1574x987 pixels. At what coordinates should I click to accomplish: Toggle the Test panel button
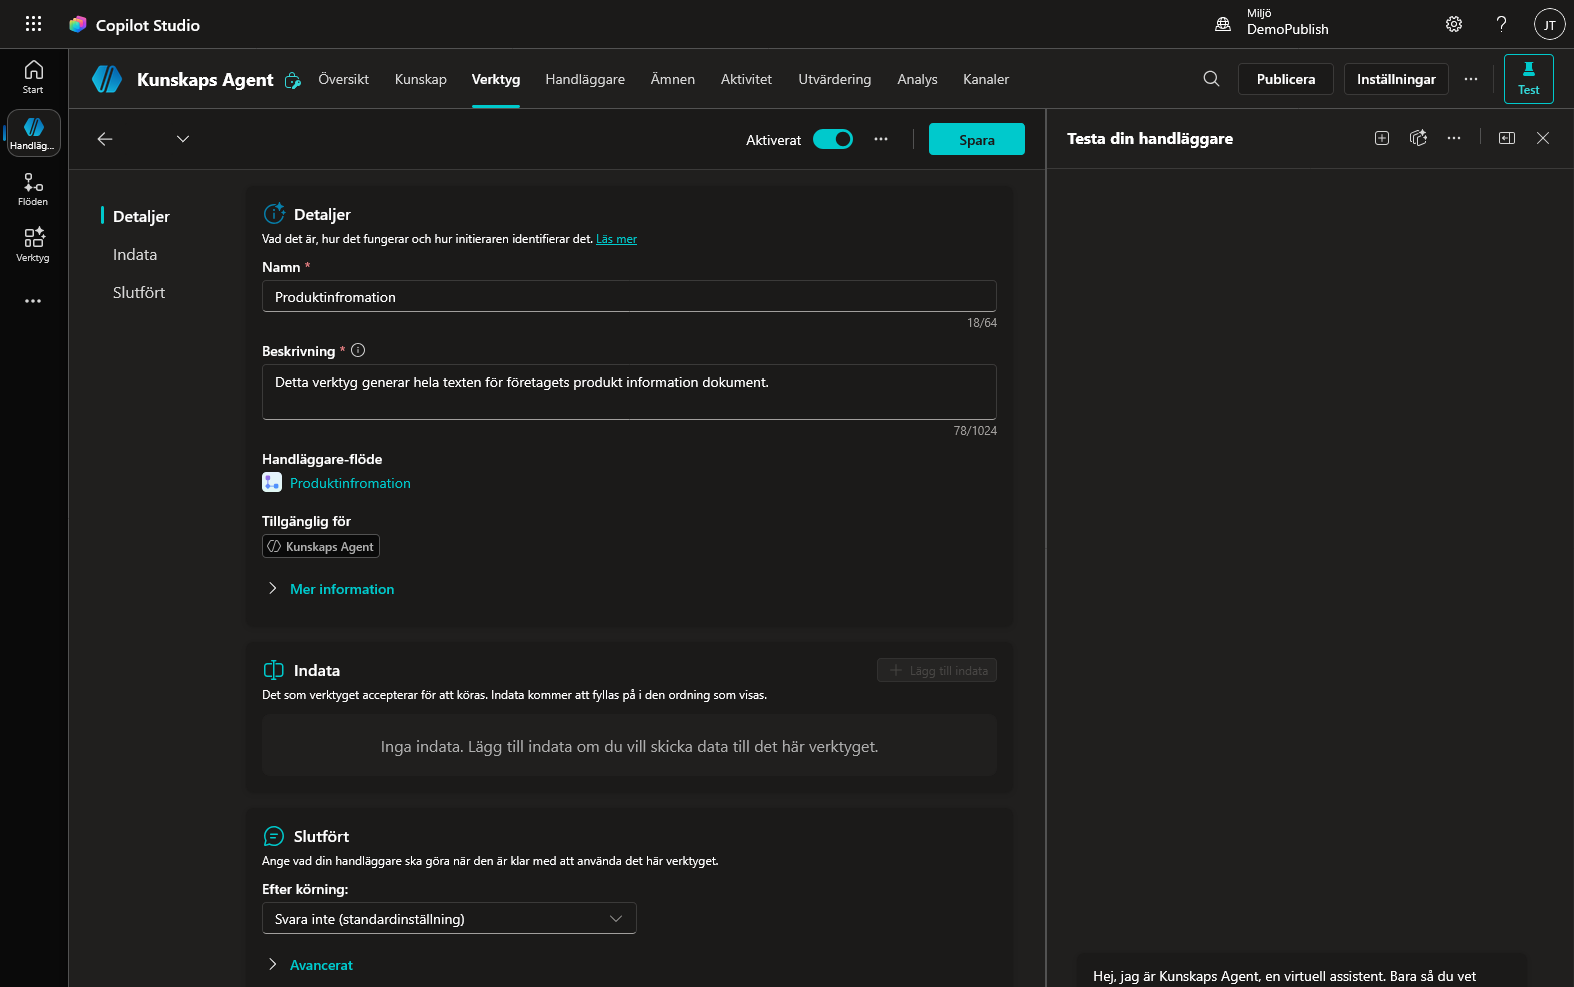[1528, 79]
